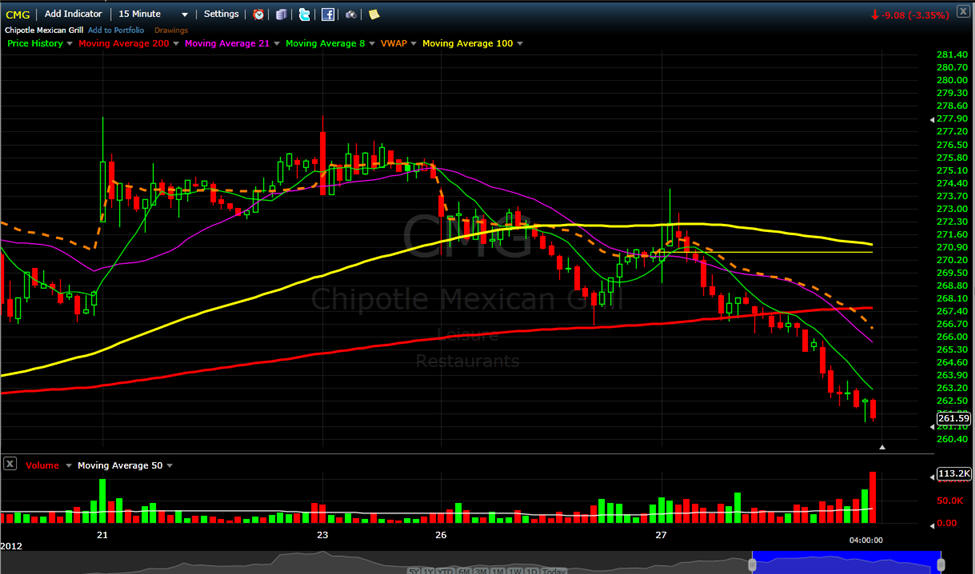Share chart via the Facebook icon

point(328,14)
